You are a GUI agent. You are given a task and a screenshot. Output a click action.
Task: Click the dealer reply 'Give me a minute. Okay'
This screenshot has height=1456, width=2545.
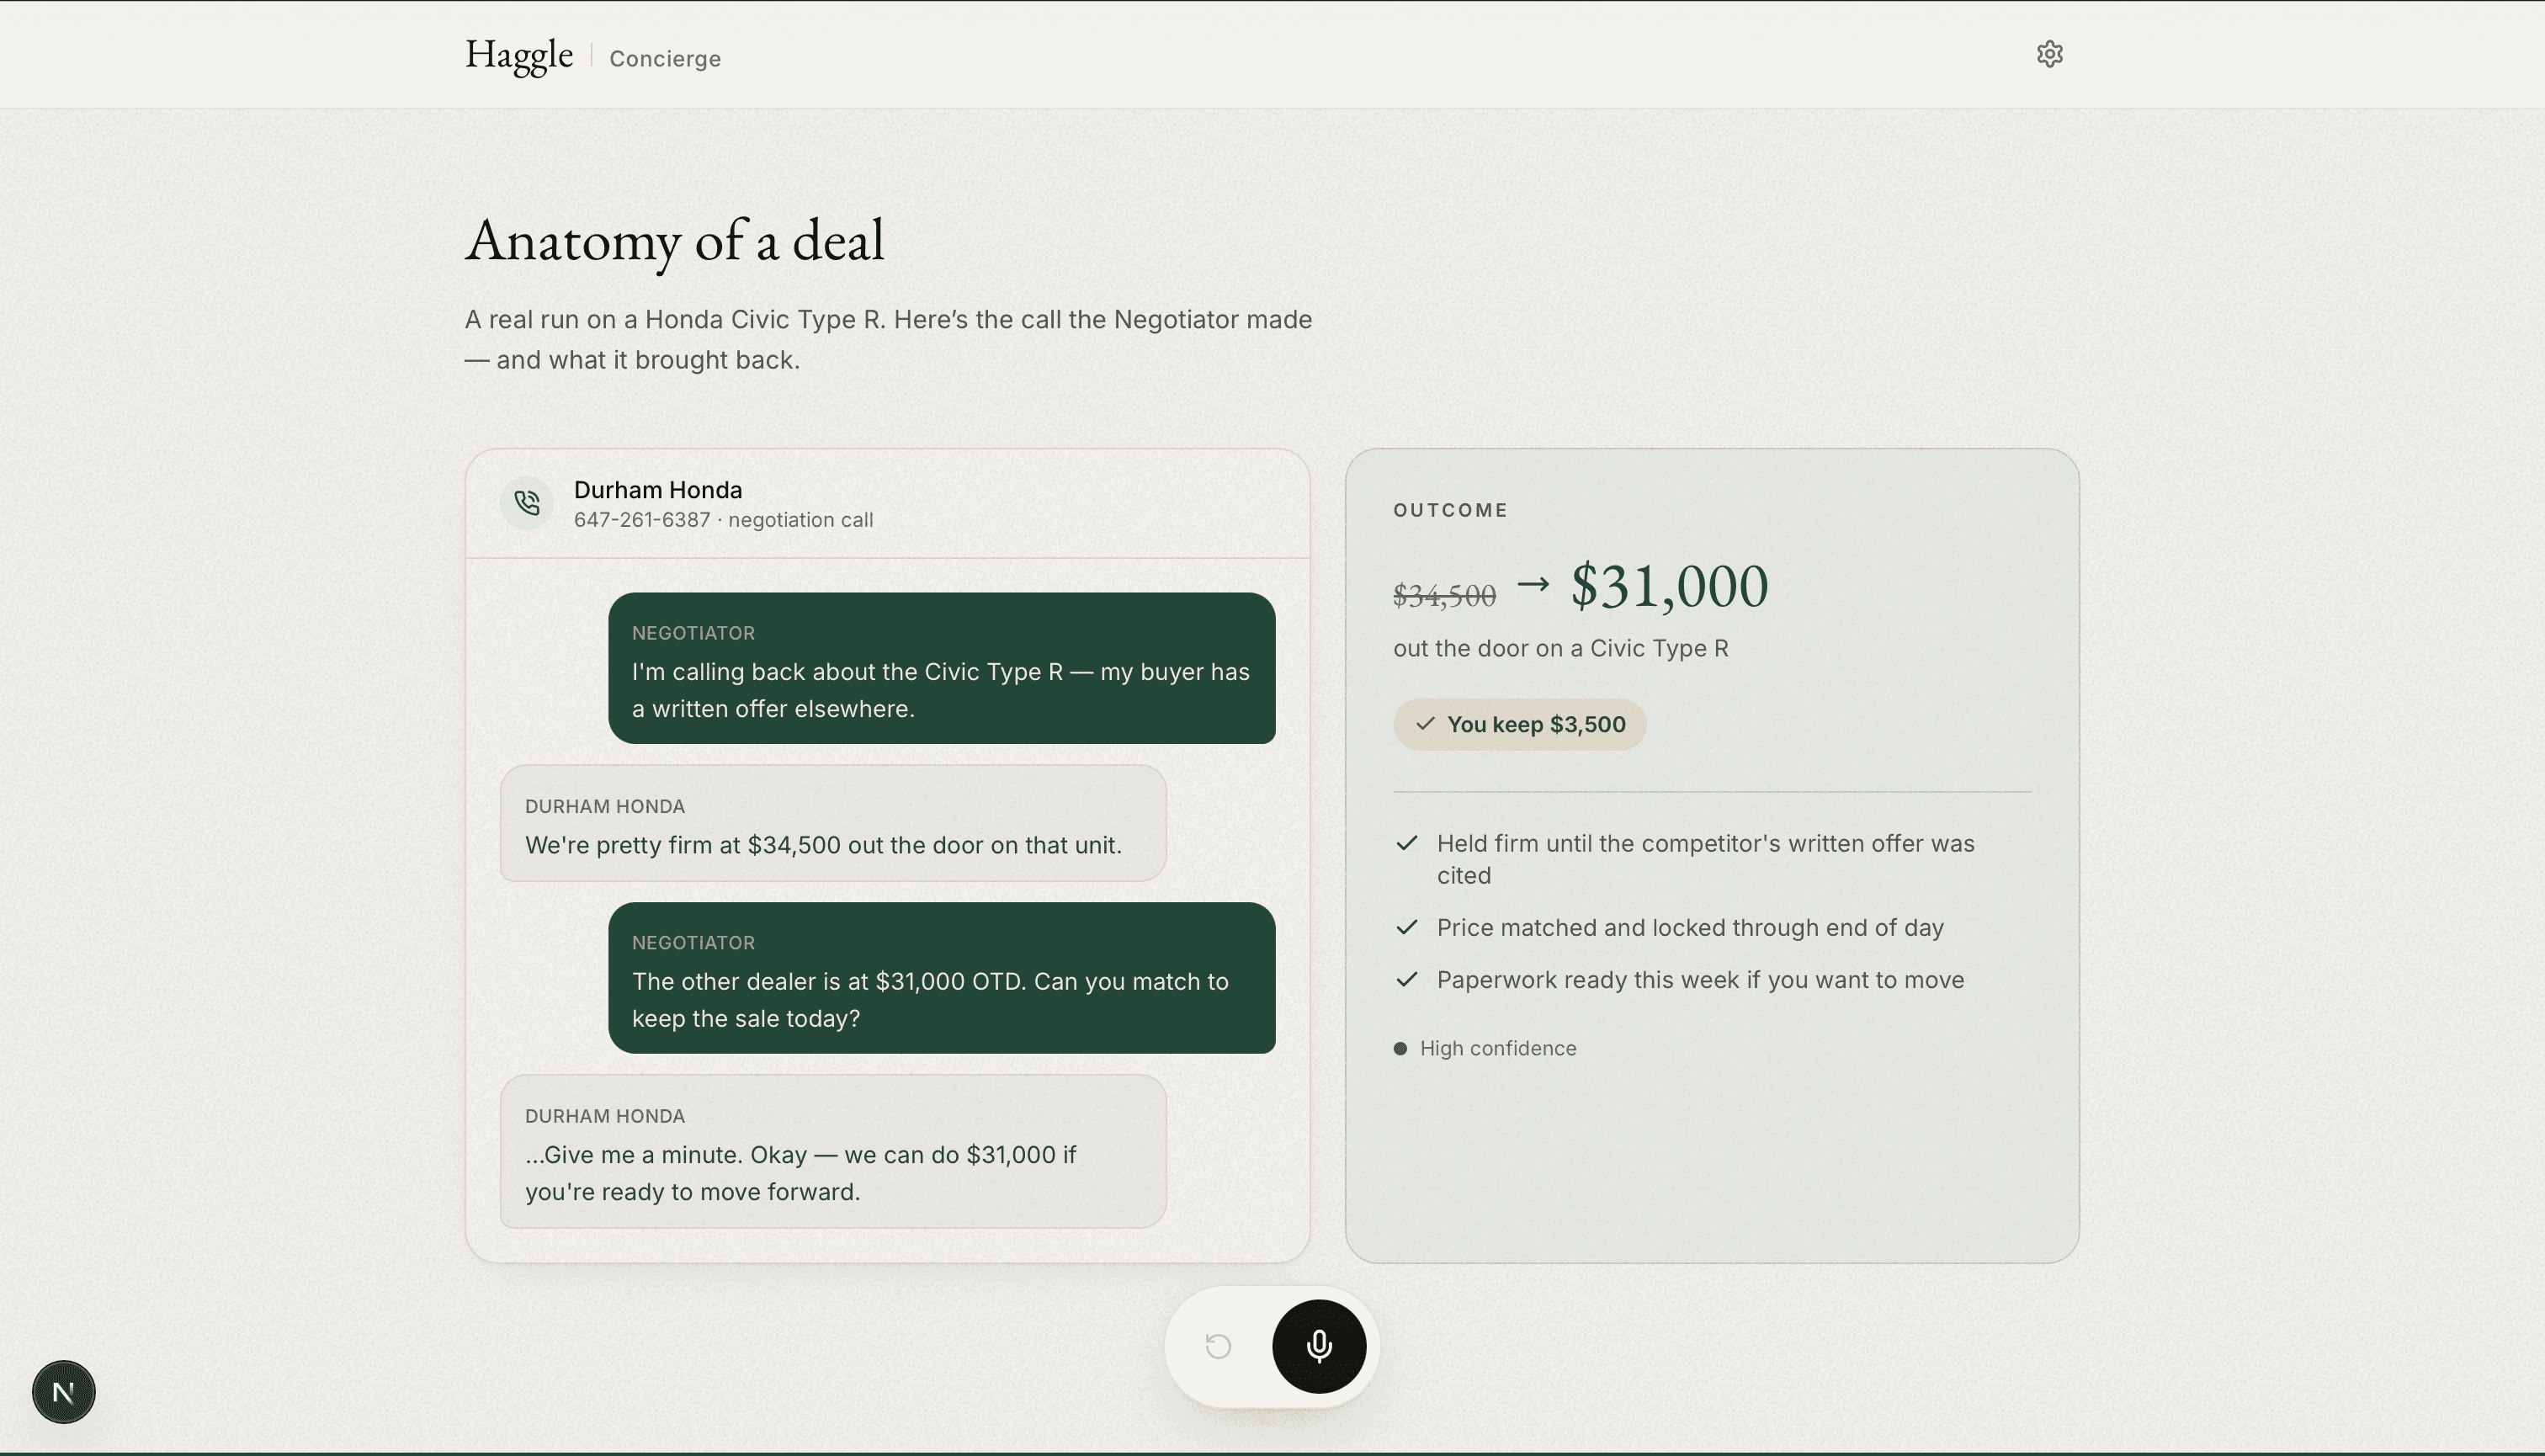pos(833,1151)
